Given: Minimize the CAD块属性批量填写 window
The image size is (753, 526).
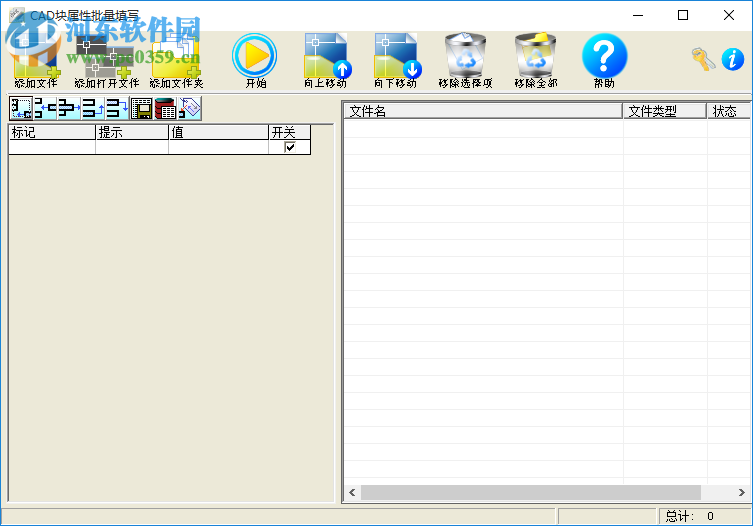Looking at the screenshot, I should pos(638,15).
